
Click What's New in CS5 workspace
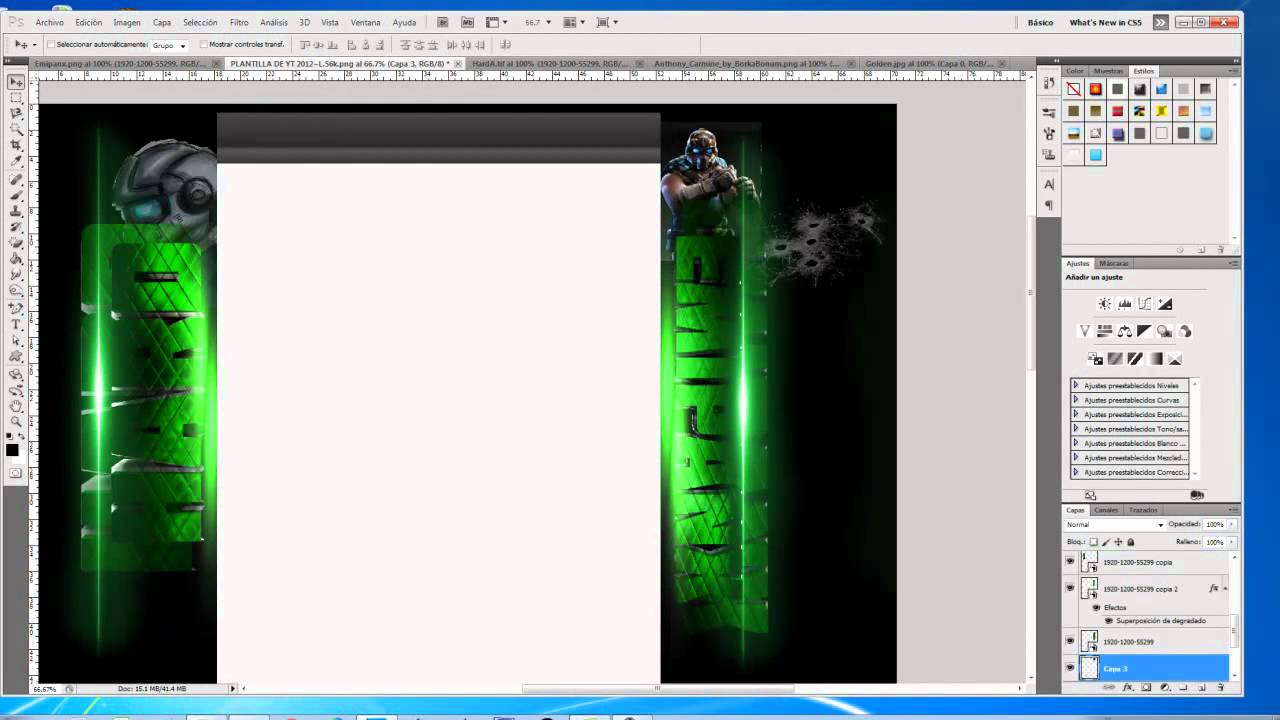[1105, 22]
